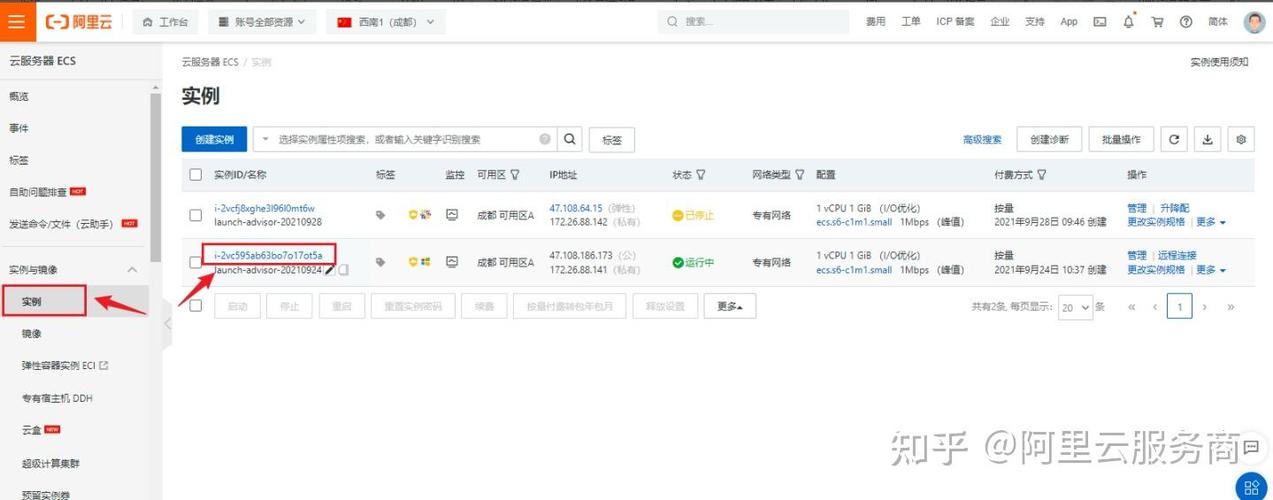Open the 远程连接 link for the running instance
1273x500 pixels.
[x=1177, y=256]
